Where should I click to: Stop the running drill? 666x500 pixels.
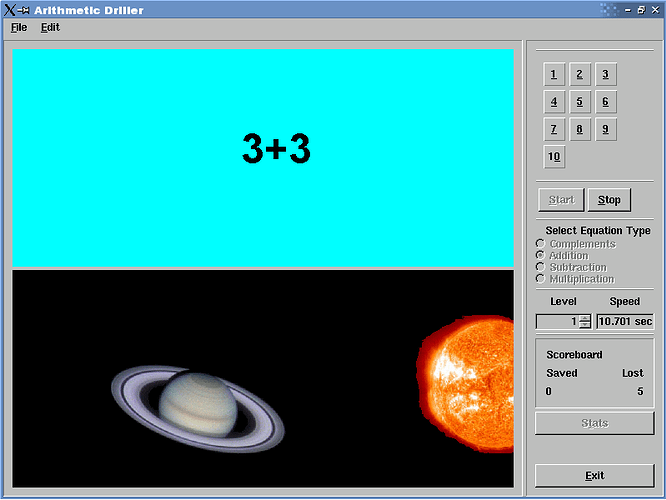(609, 200)
